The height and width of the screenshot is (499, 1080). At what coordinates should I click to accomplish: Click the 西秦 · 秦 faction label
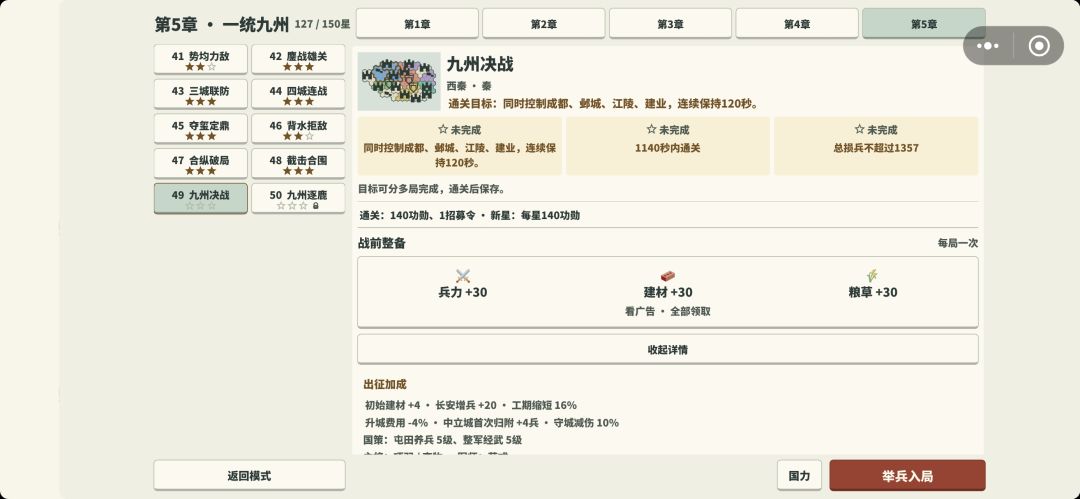point(469,86)
